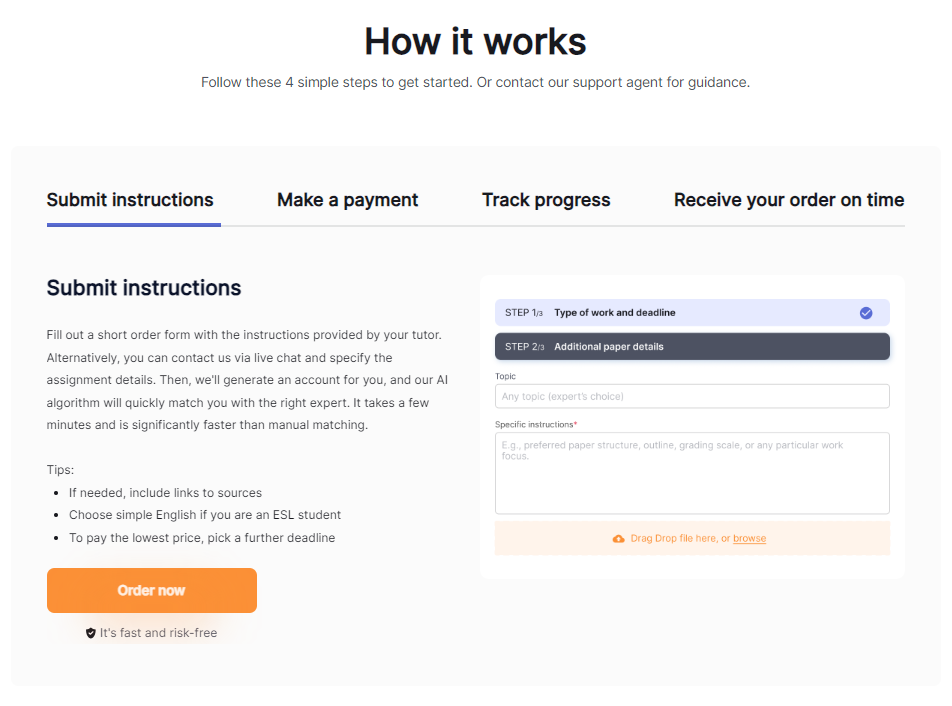The height and width of the screenshot is (706, 952).
Task: Click the It's fast and risk-free label
Action: tap(158, 633)
